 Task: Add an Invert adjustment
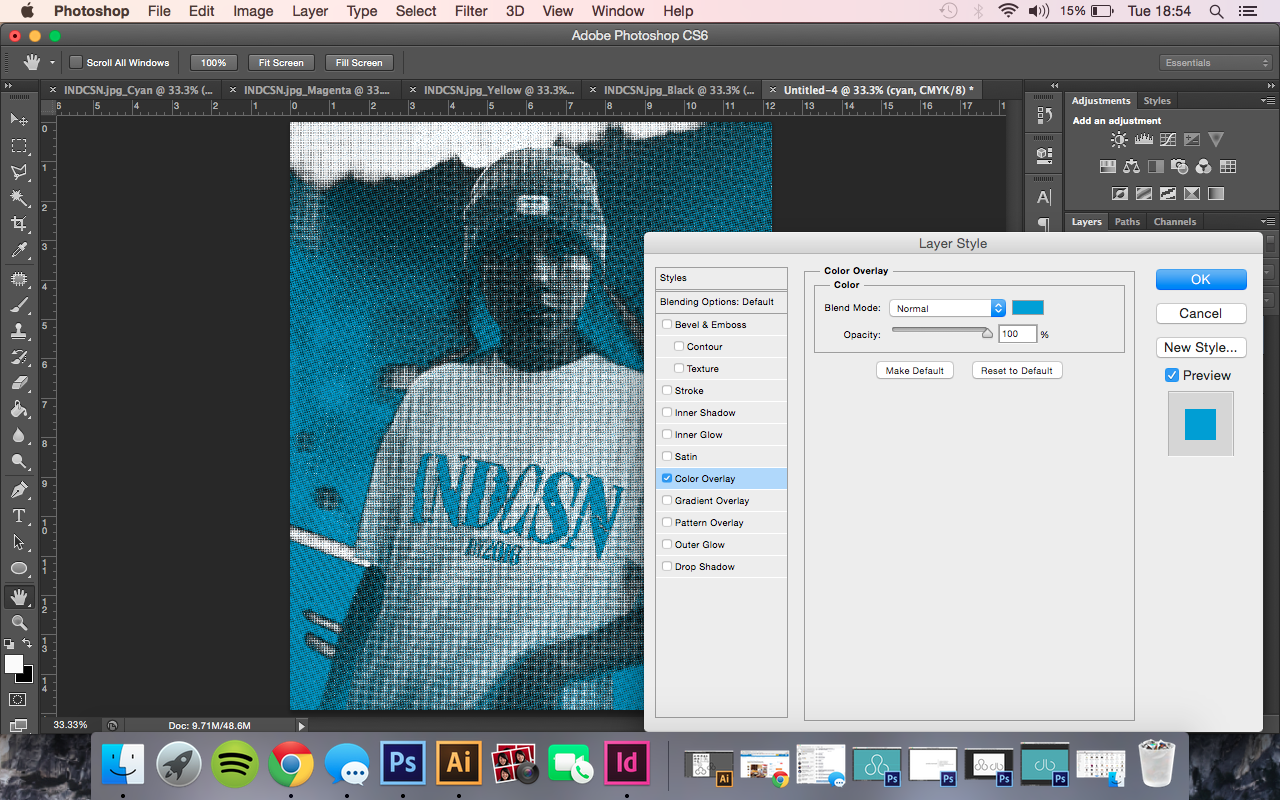tap(1120, 194)
